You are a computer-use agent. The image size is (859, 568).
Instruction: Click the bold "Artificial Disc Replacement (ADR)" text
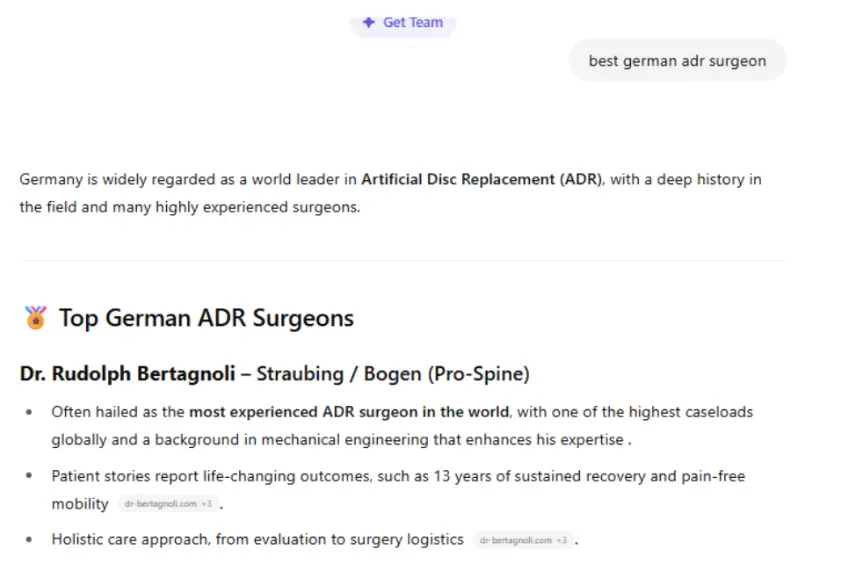[481, 180]
